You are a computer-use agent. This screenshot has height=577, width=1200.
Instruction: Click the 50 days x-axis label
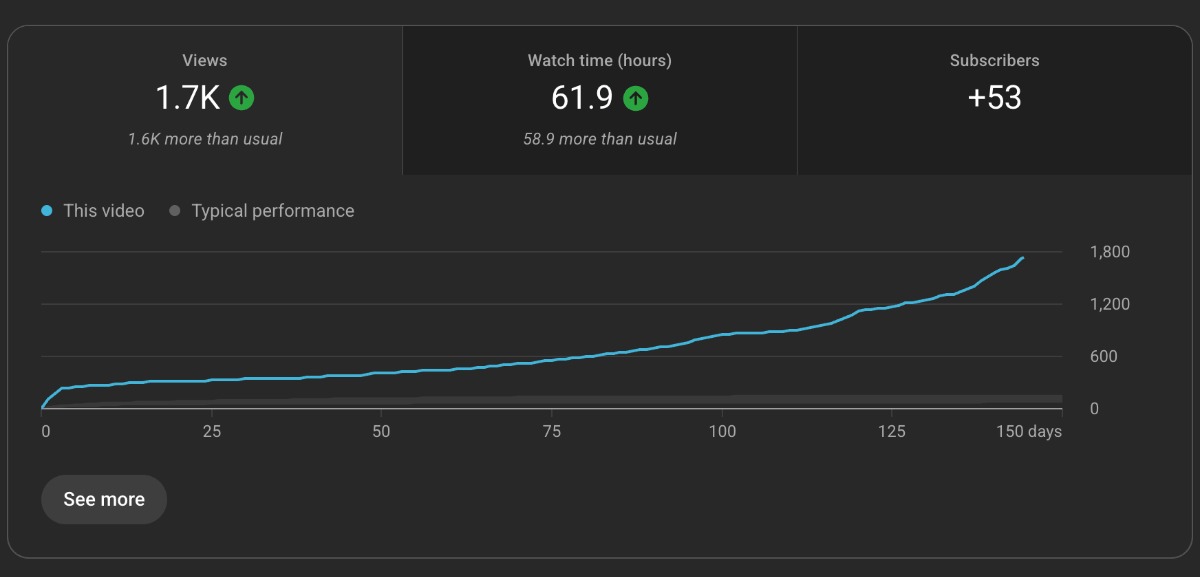pyautogui.click(x=381, y=432)
